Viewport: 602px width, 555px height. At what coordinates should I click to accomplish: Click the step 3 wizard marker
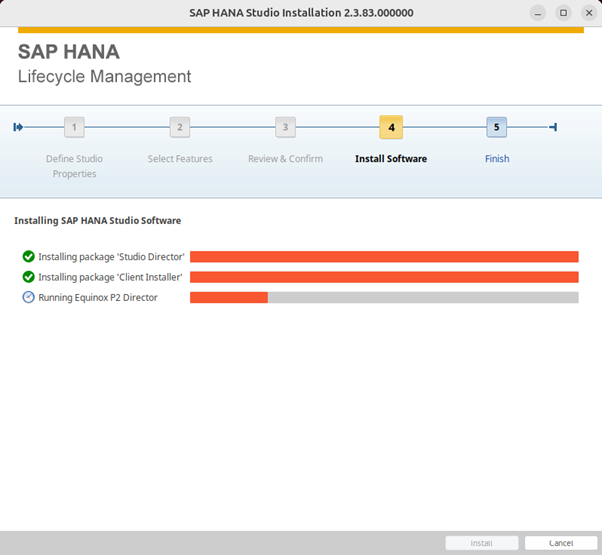(285, 127)
